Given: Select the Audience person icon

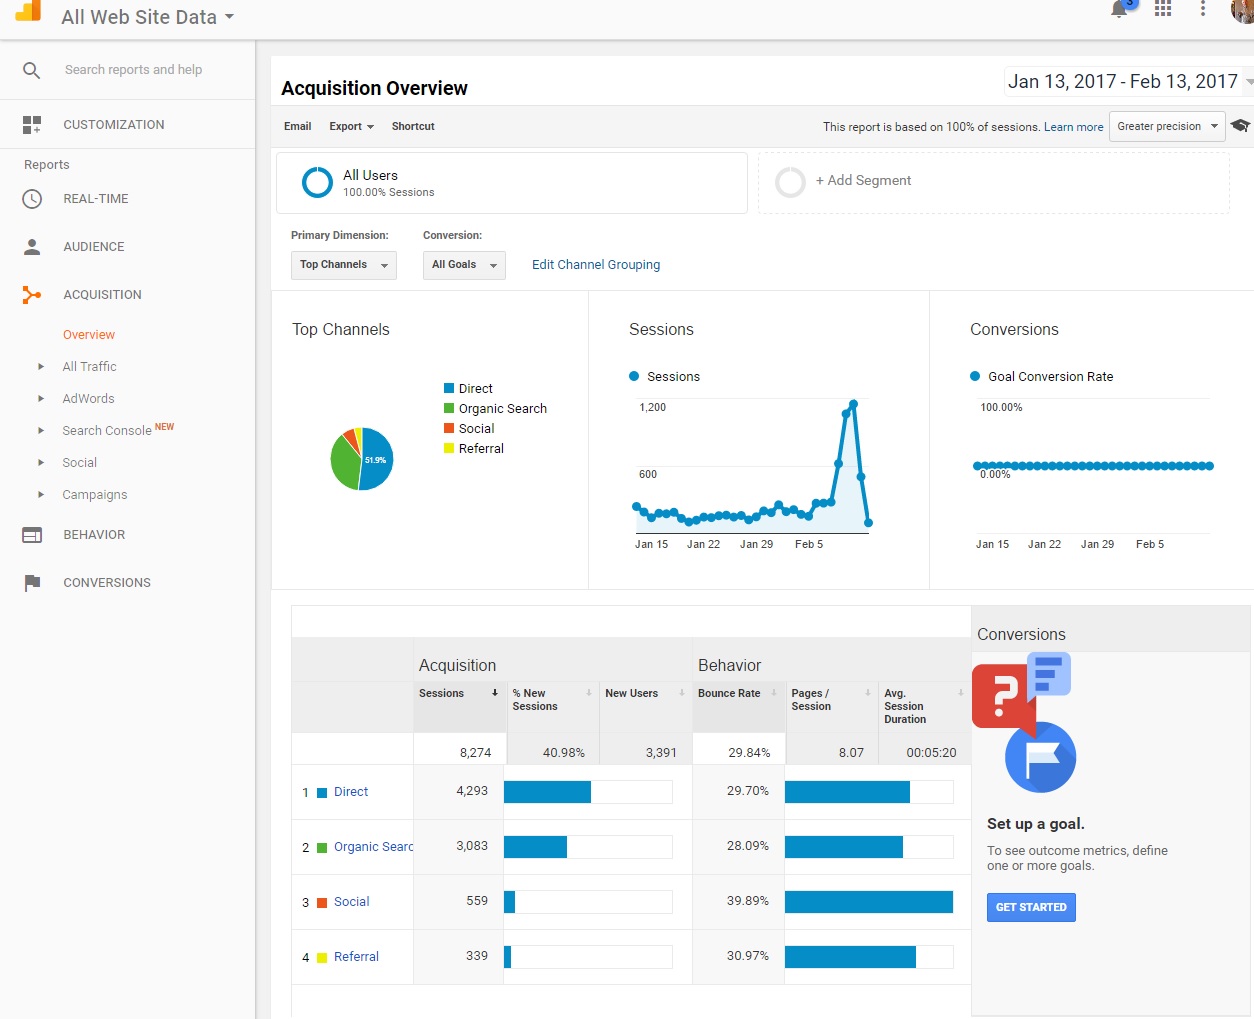Looking at the screenshot, I should 32,246.
